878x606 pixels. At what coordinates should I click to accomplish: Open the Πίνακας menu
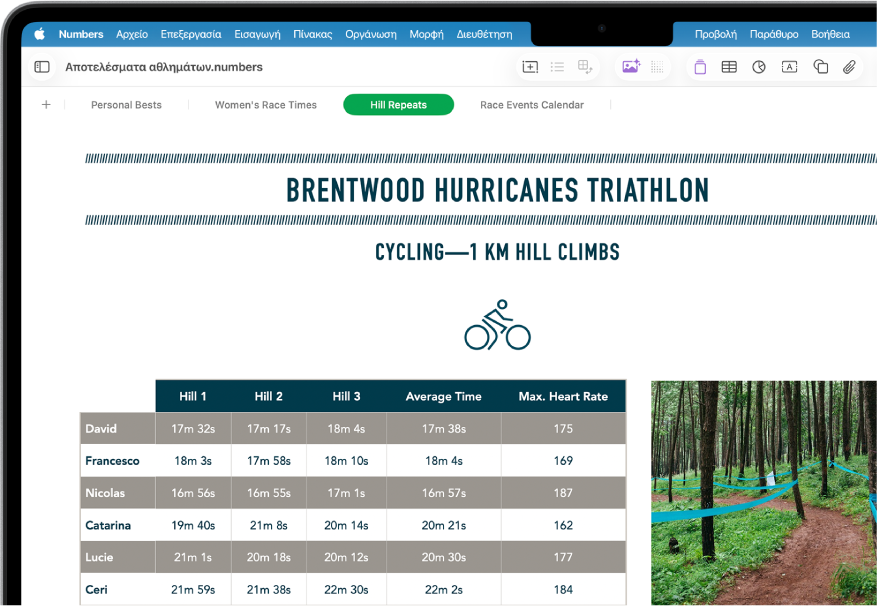[x=312, y=34]
